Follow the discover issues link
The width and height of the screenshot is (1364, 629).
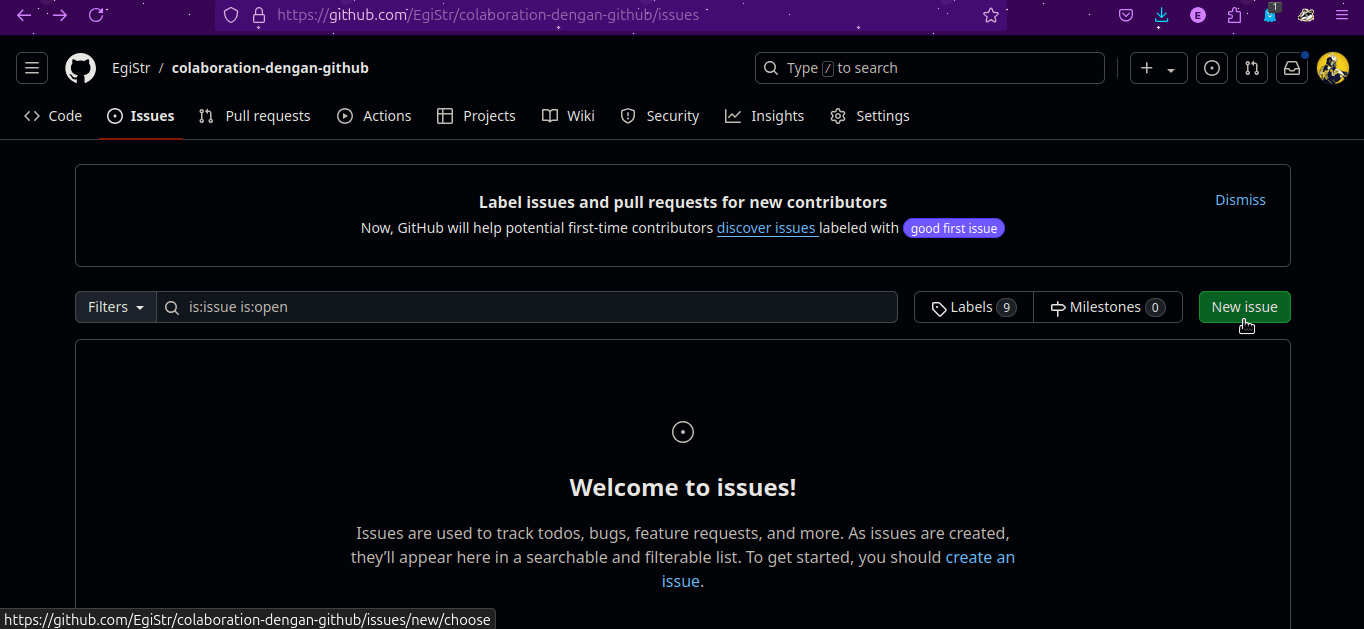tap(766, 228)
